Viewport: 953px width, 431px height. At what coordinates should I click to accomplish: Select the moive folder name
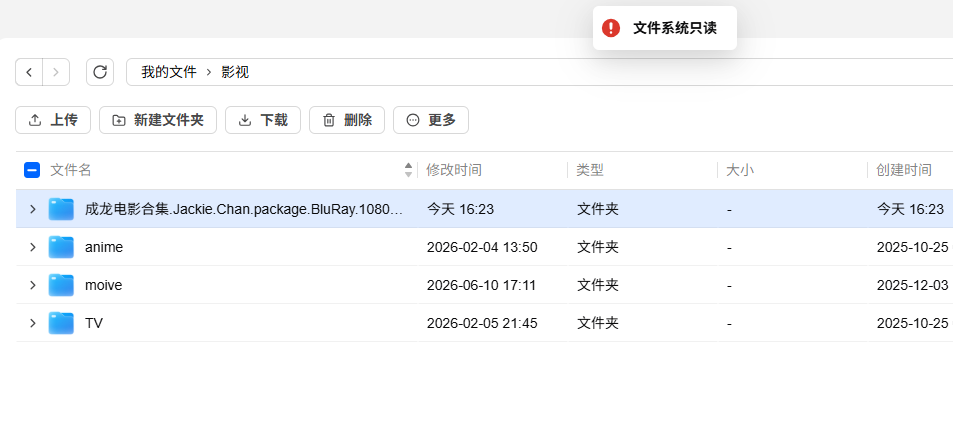103,285
